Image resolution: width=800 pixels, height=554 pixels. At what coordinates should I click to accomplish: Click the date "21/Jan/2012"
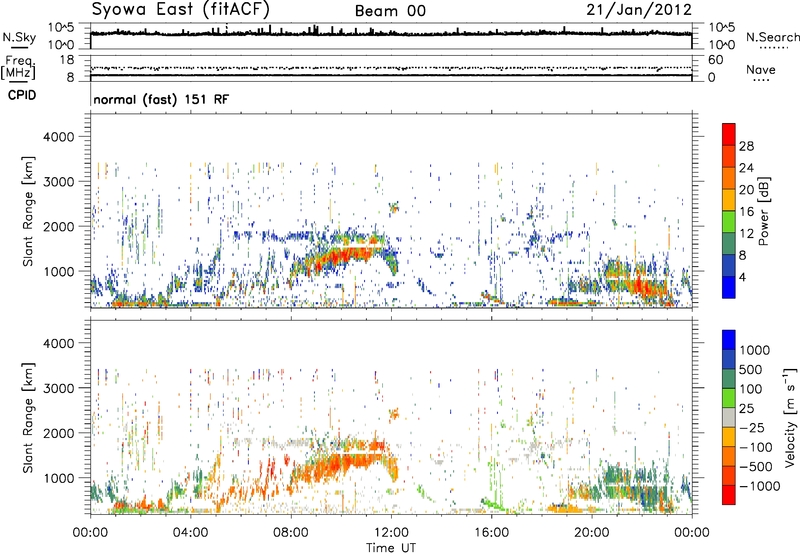639,9
